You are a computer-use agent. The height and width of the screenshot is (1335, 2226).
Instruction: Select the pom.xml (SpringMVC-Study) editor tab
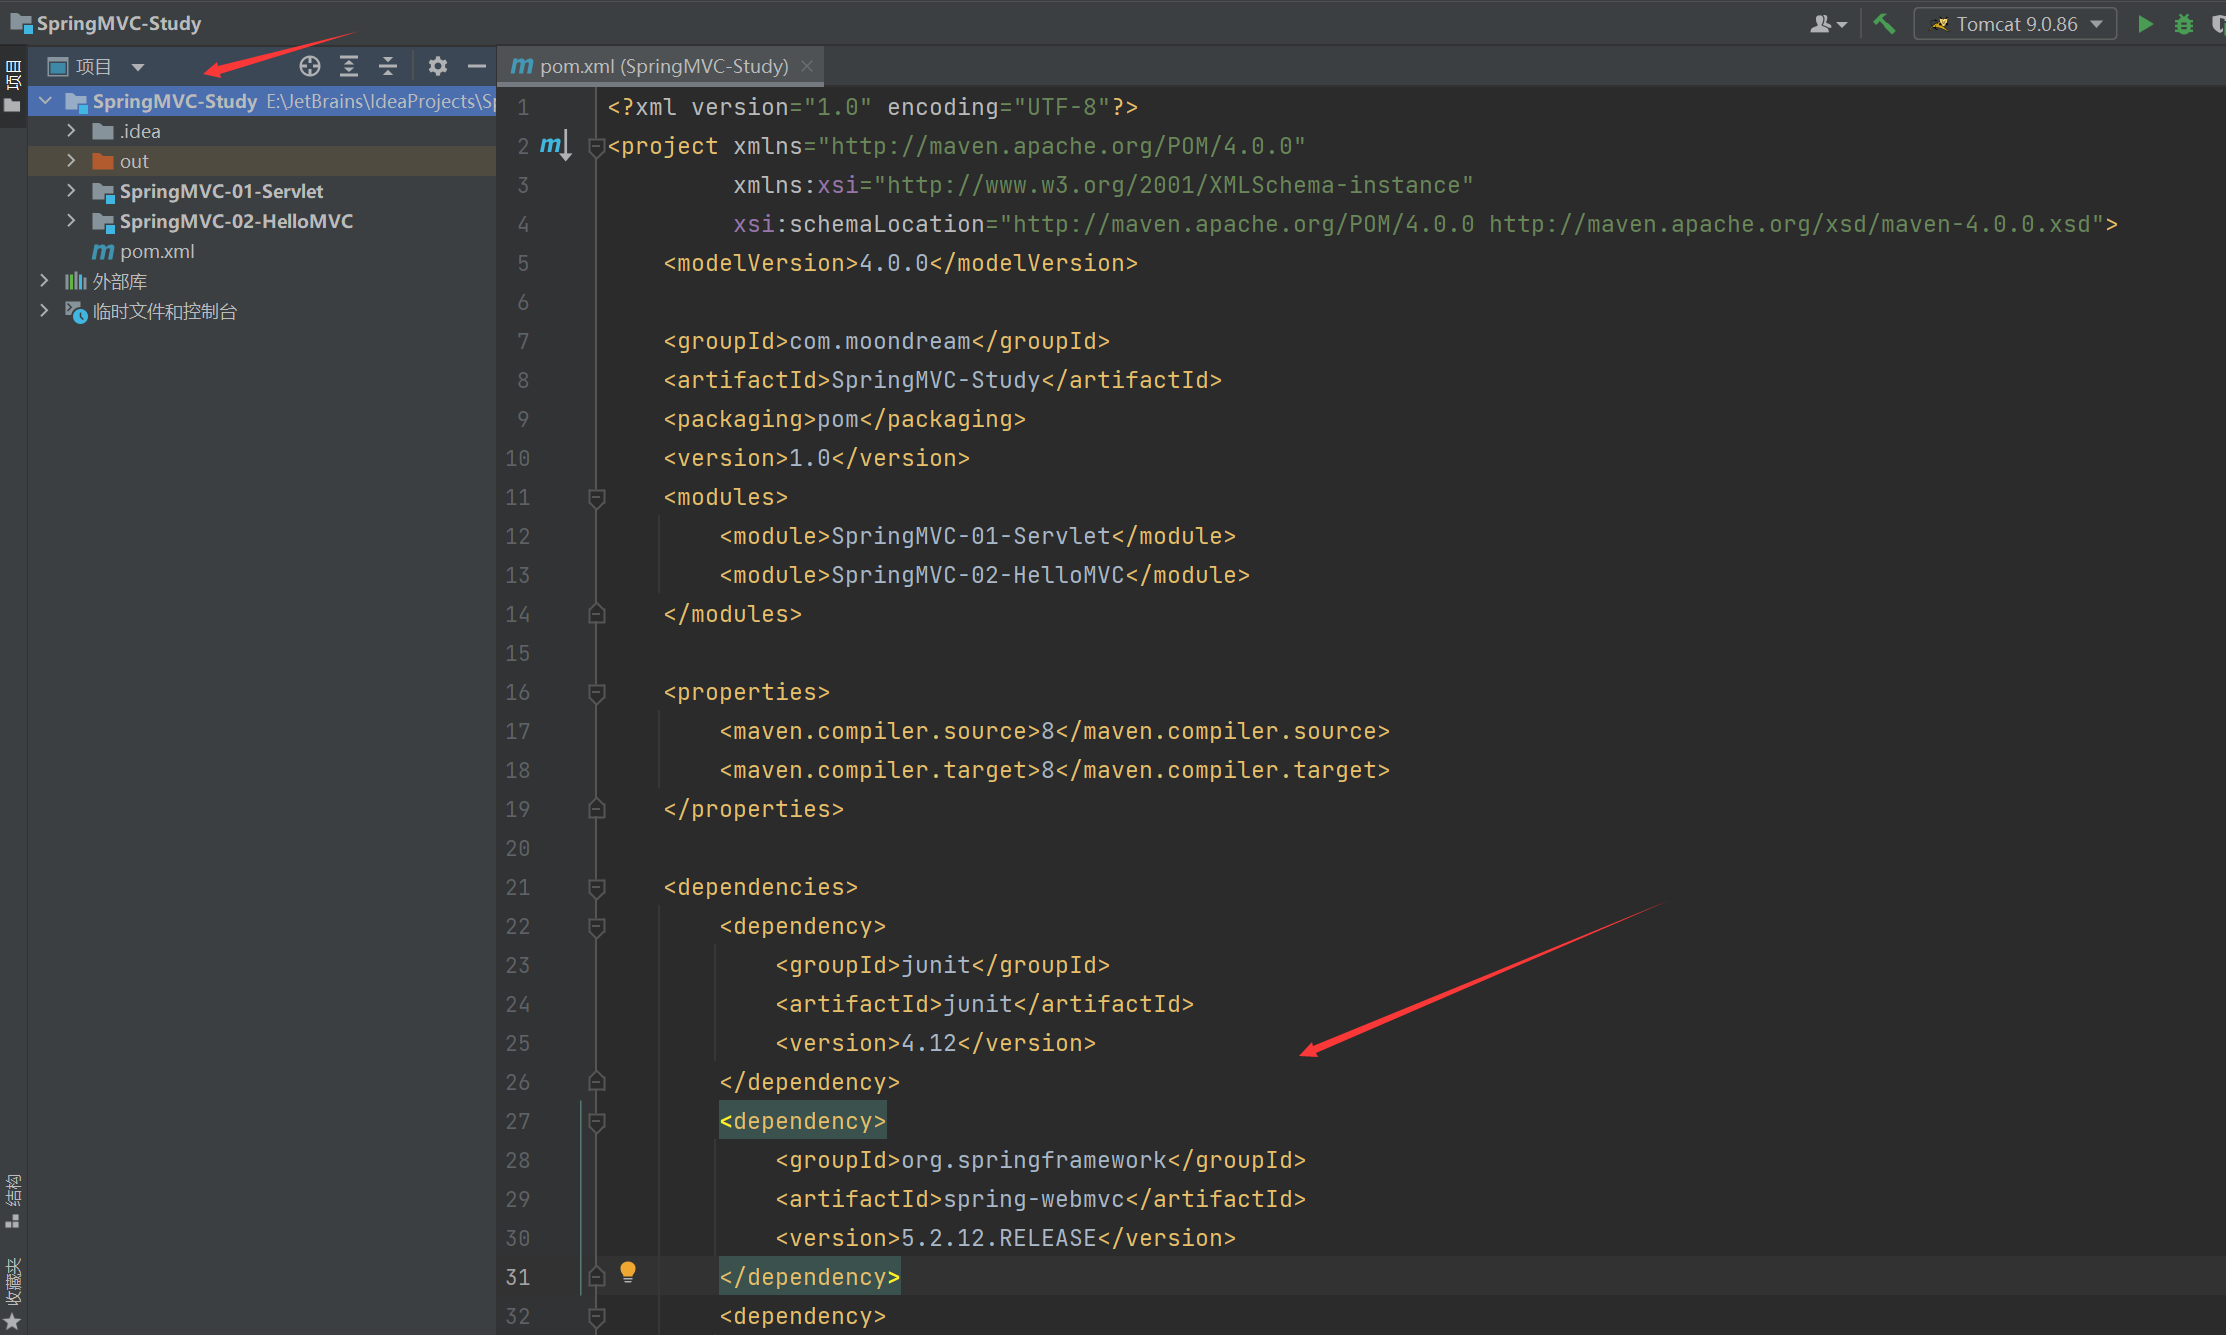tap(661, 66)
